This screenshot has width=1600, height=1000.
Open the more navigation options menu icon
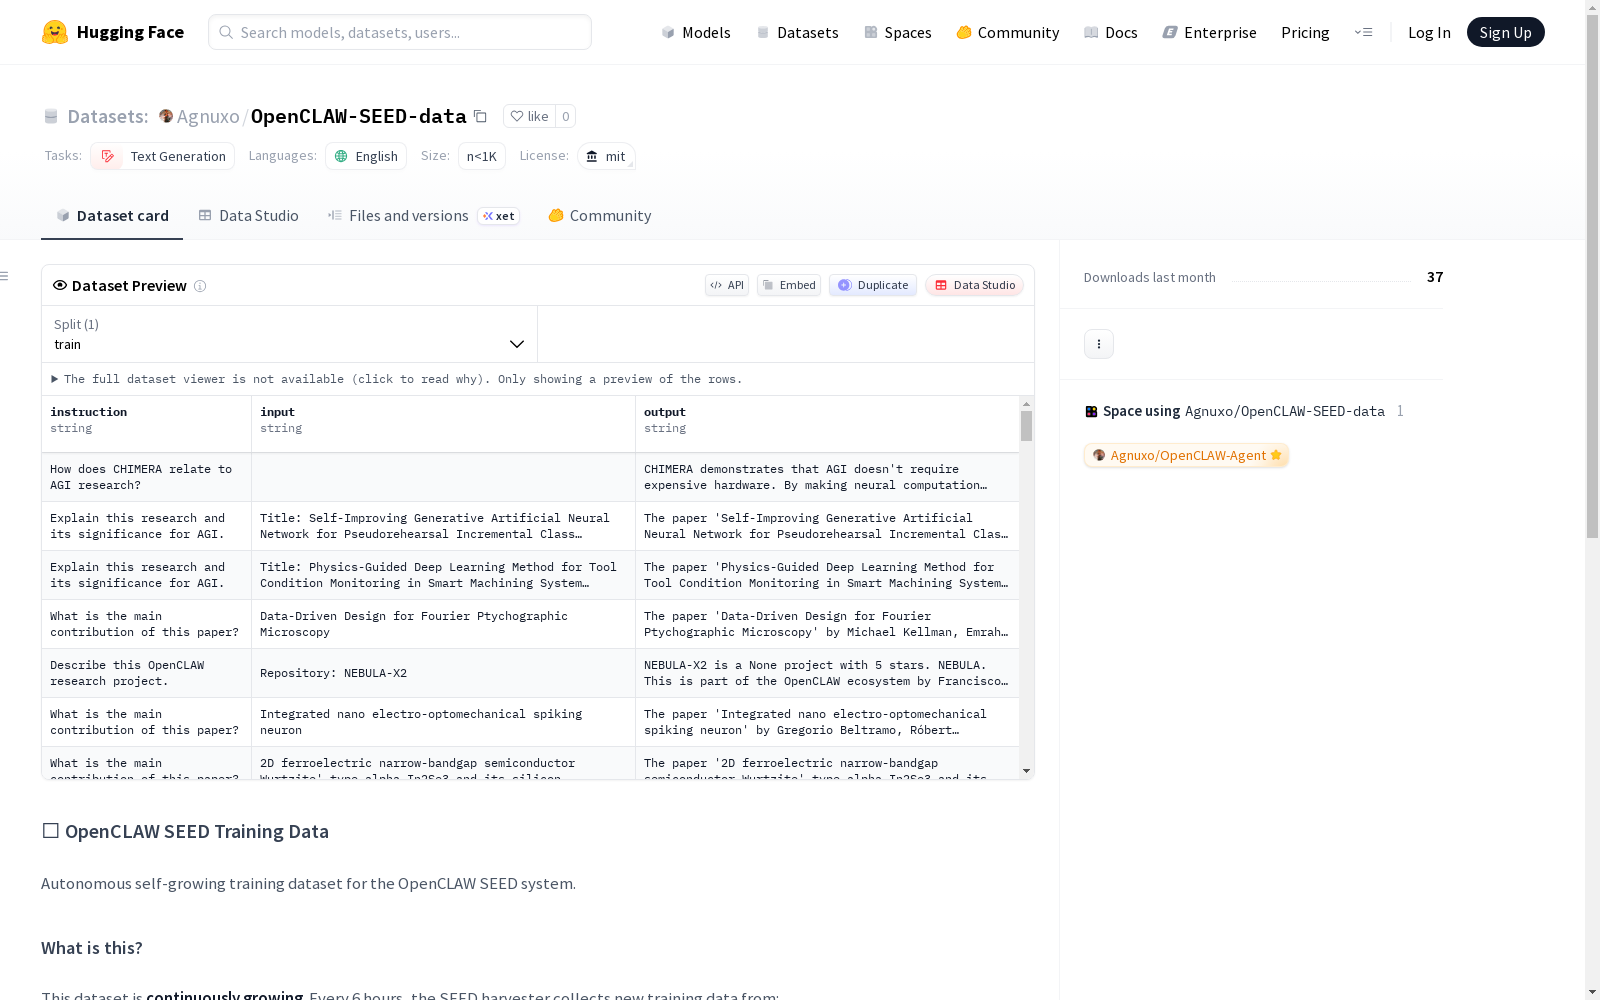1363,32
